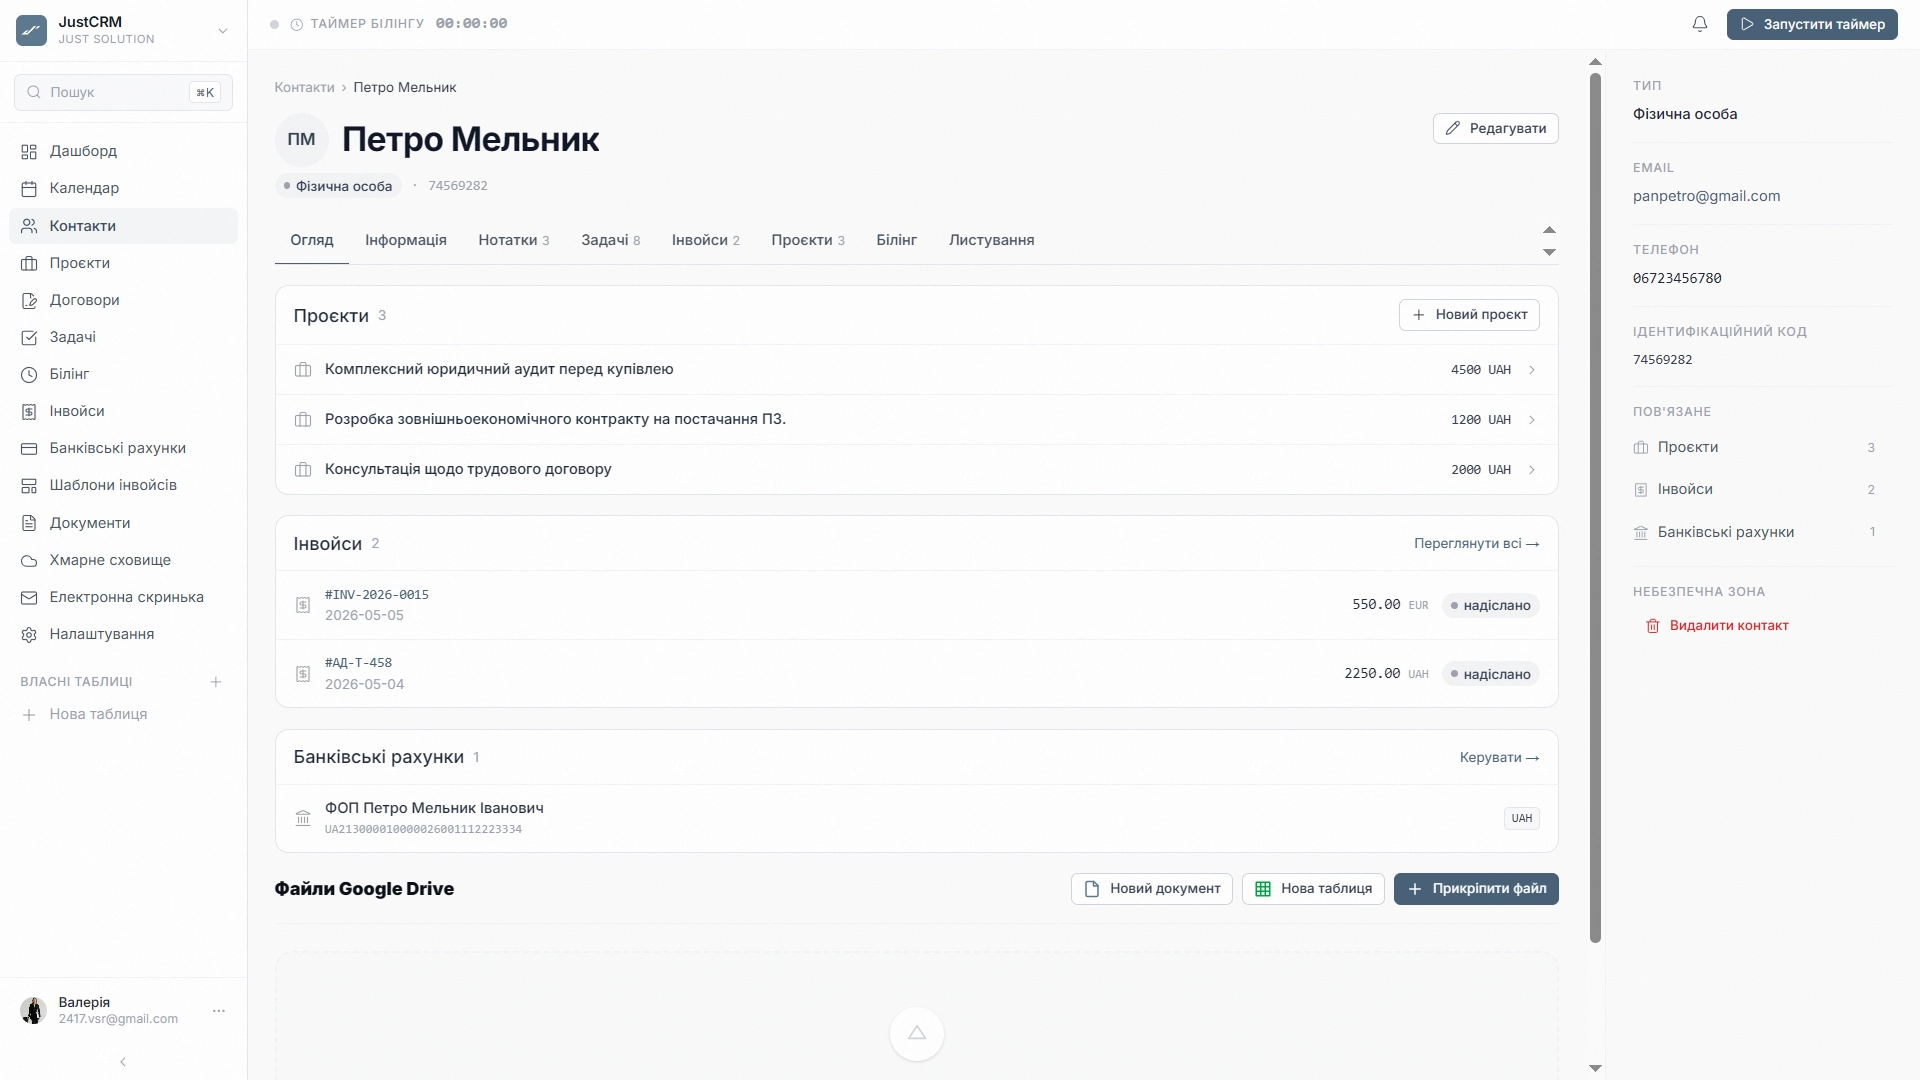Click Контакти in the left sidebar

123,226
